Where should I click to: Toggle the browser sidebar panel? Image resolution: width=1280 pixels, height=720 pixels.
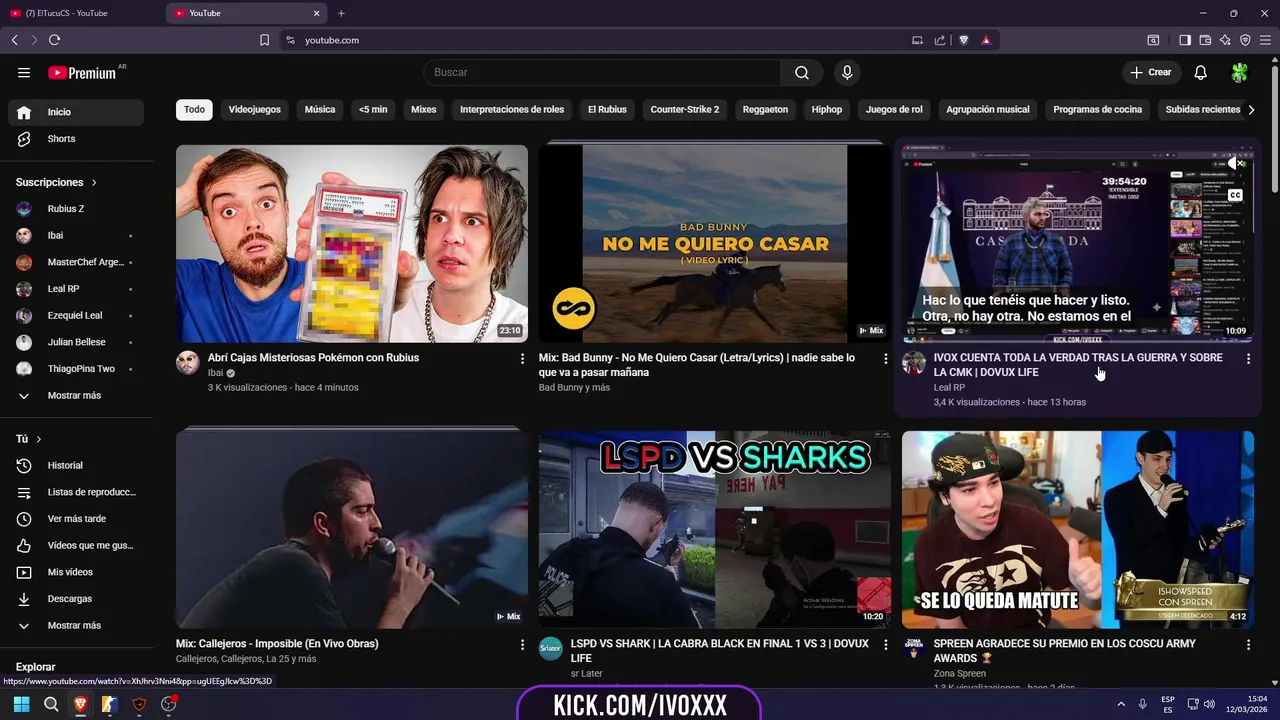pyautogui.click(x=1185, y=40)
